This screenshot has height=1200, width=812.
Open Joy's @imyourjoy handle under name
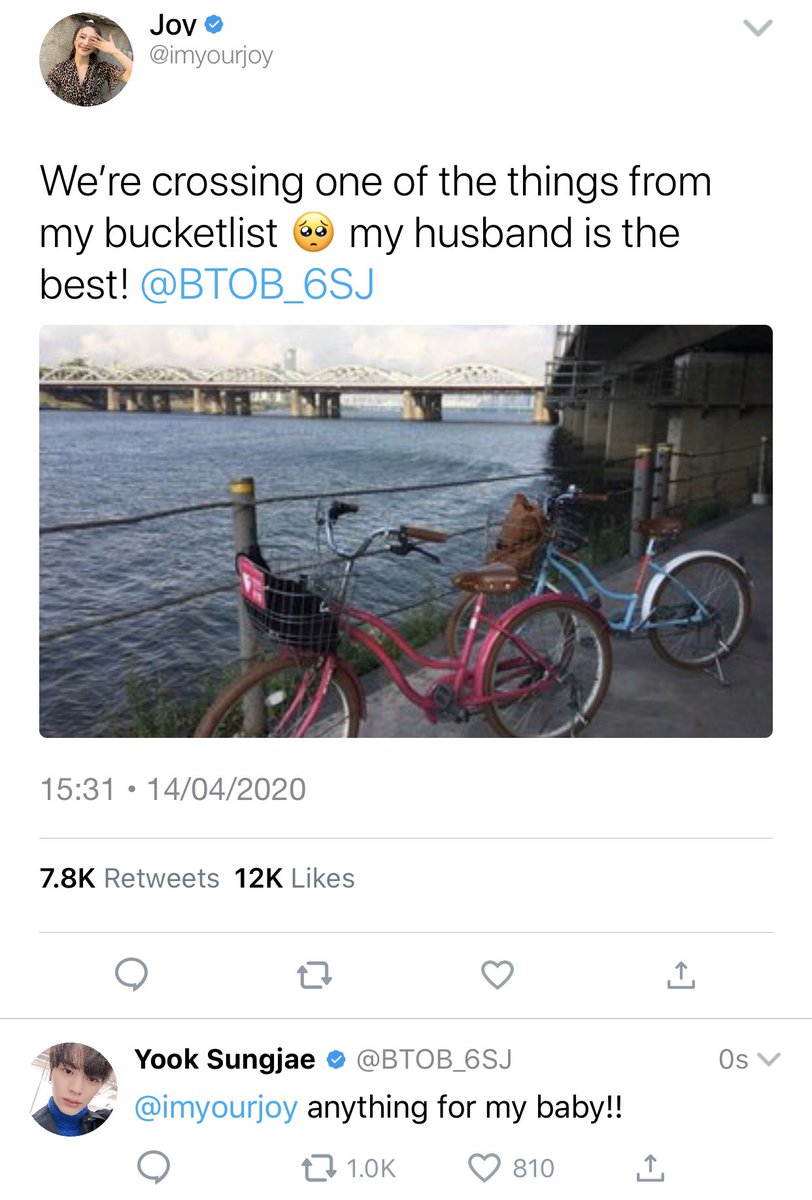pyautogui.click(x=211, y=57)
